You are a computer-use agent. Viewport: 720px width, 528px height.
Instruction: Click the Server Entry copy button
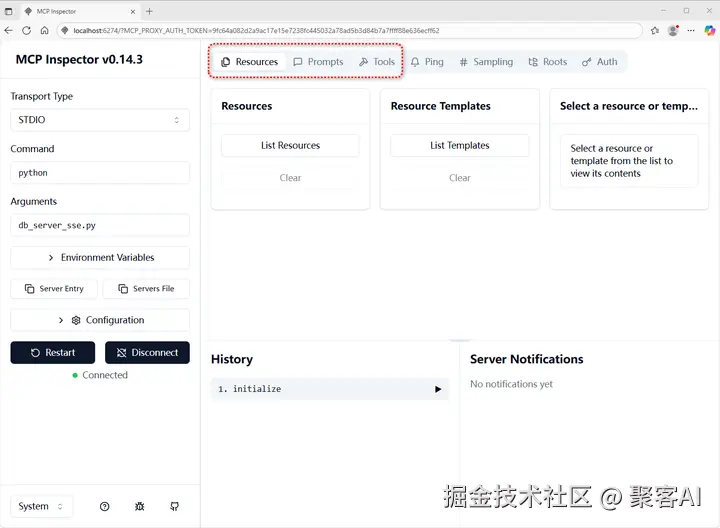click(x=54, y=289)
